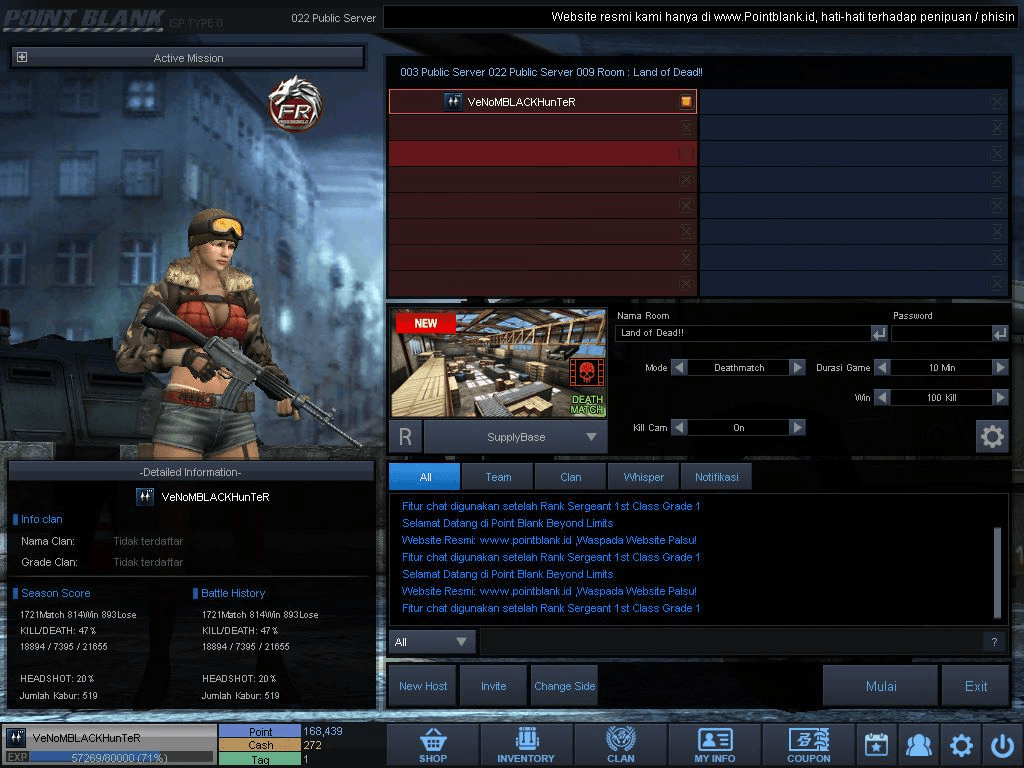Toggle Kill Cam with right arrow
Screen dimensions: 1024x768
(797, 428)
